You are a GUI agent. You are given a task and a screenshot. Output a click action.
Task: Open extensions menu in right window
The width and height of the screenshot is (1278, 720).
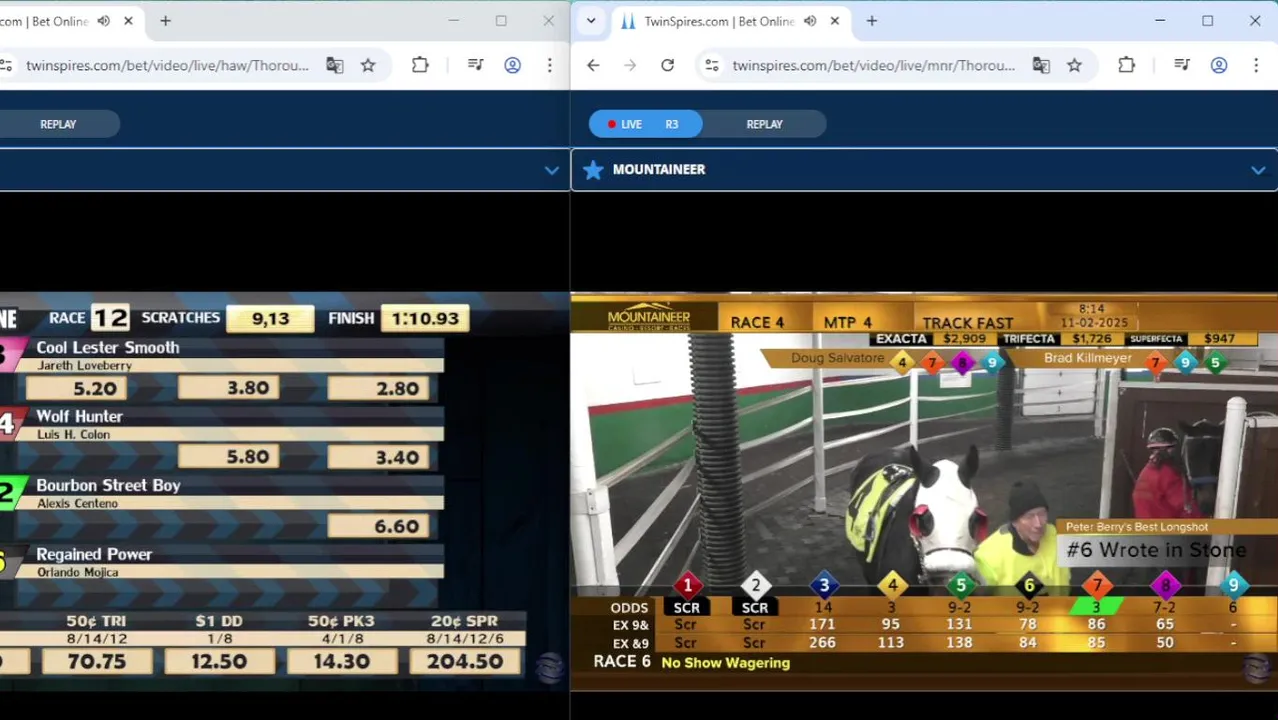pyautogui.click(x=1126, y=65)
